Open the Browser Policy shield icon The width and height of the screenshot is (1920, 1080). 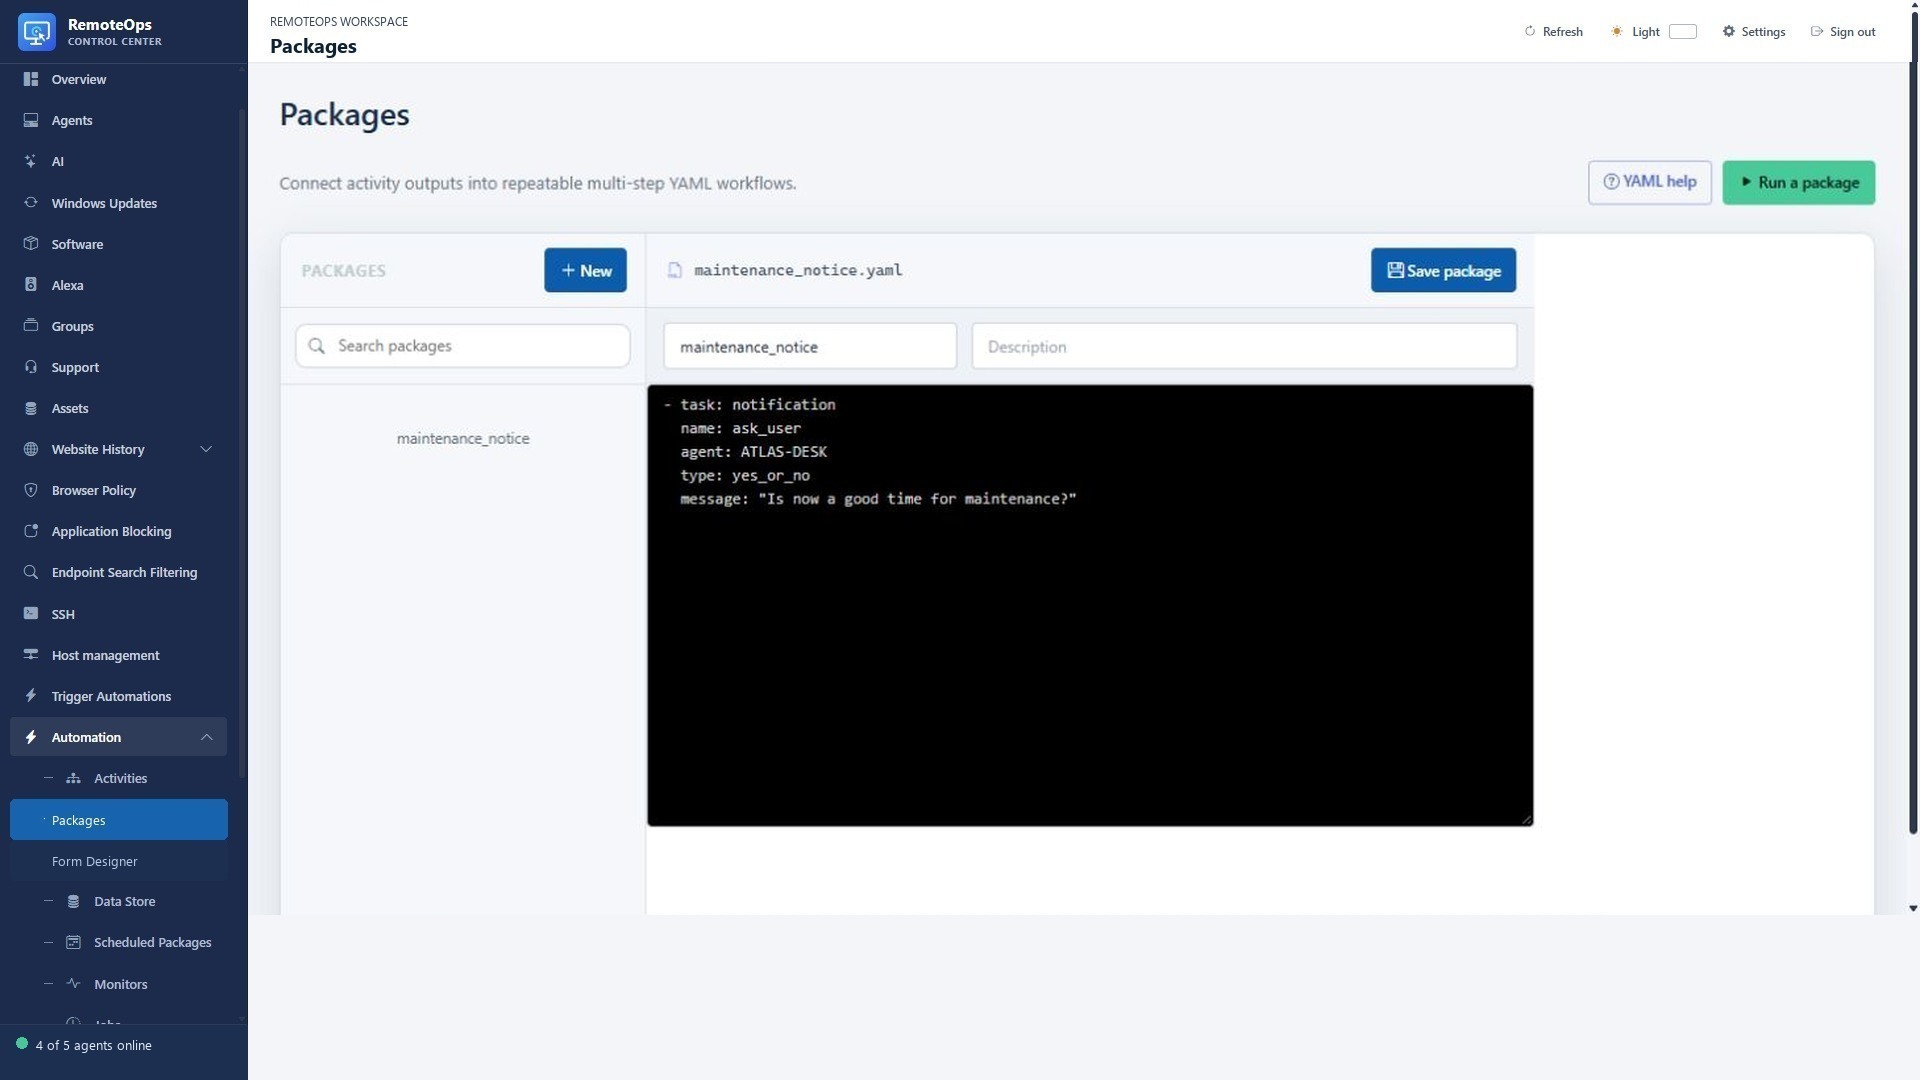31,490
